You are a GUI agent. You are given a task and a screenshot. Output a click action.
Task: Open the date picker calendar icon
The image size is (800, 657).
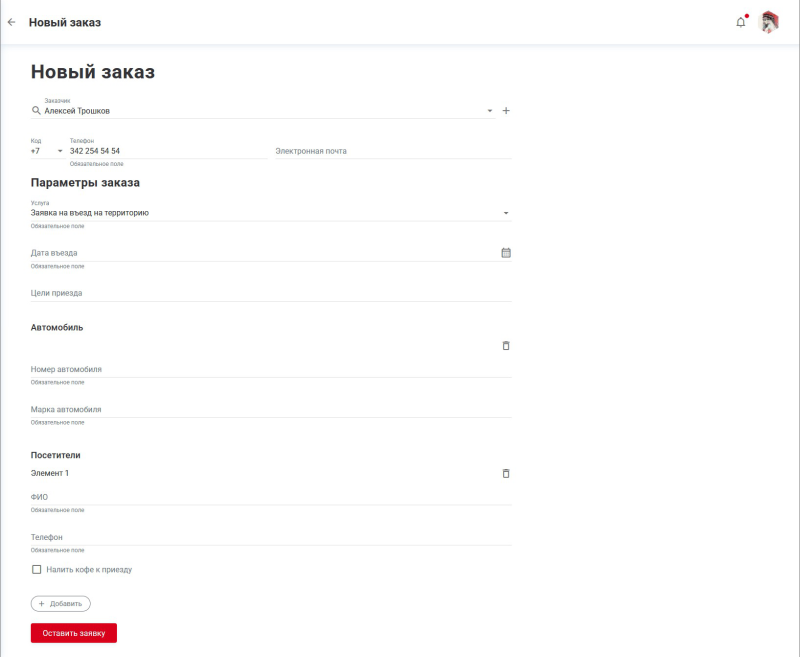(505, 252)
